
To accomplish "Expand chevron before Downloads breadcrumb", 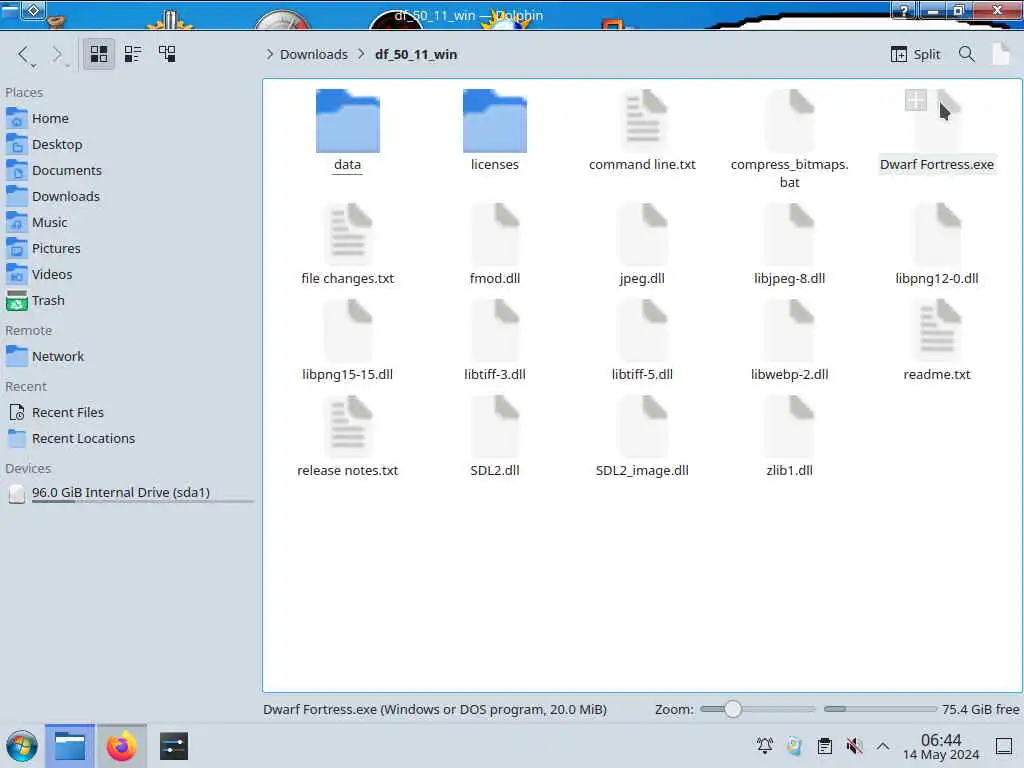I will (269, 54).
